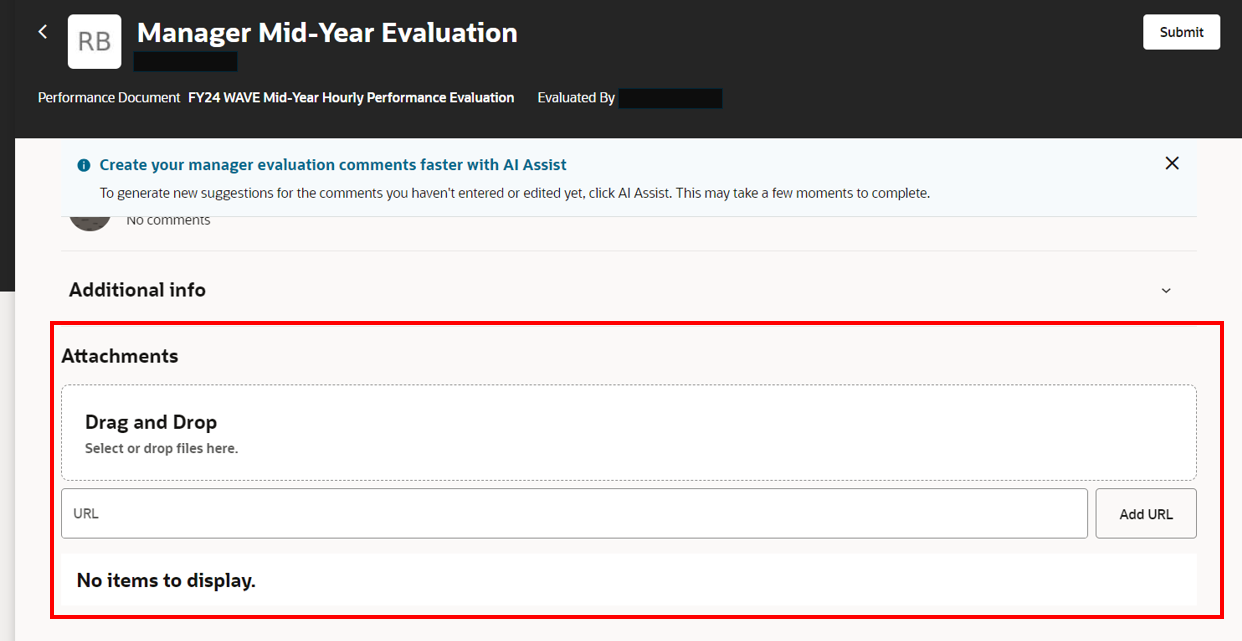This screenshot has width=1242, height=641.
Task: Click the back arrow in the header
Action: point(42,31)
